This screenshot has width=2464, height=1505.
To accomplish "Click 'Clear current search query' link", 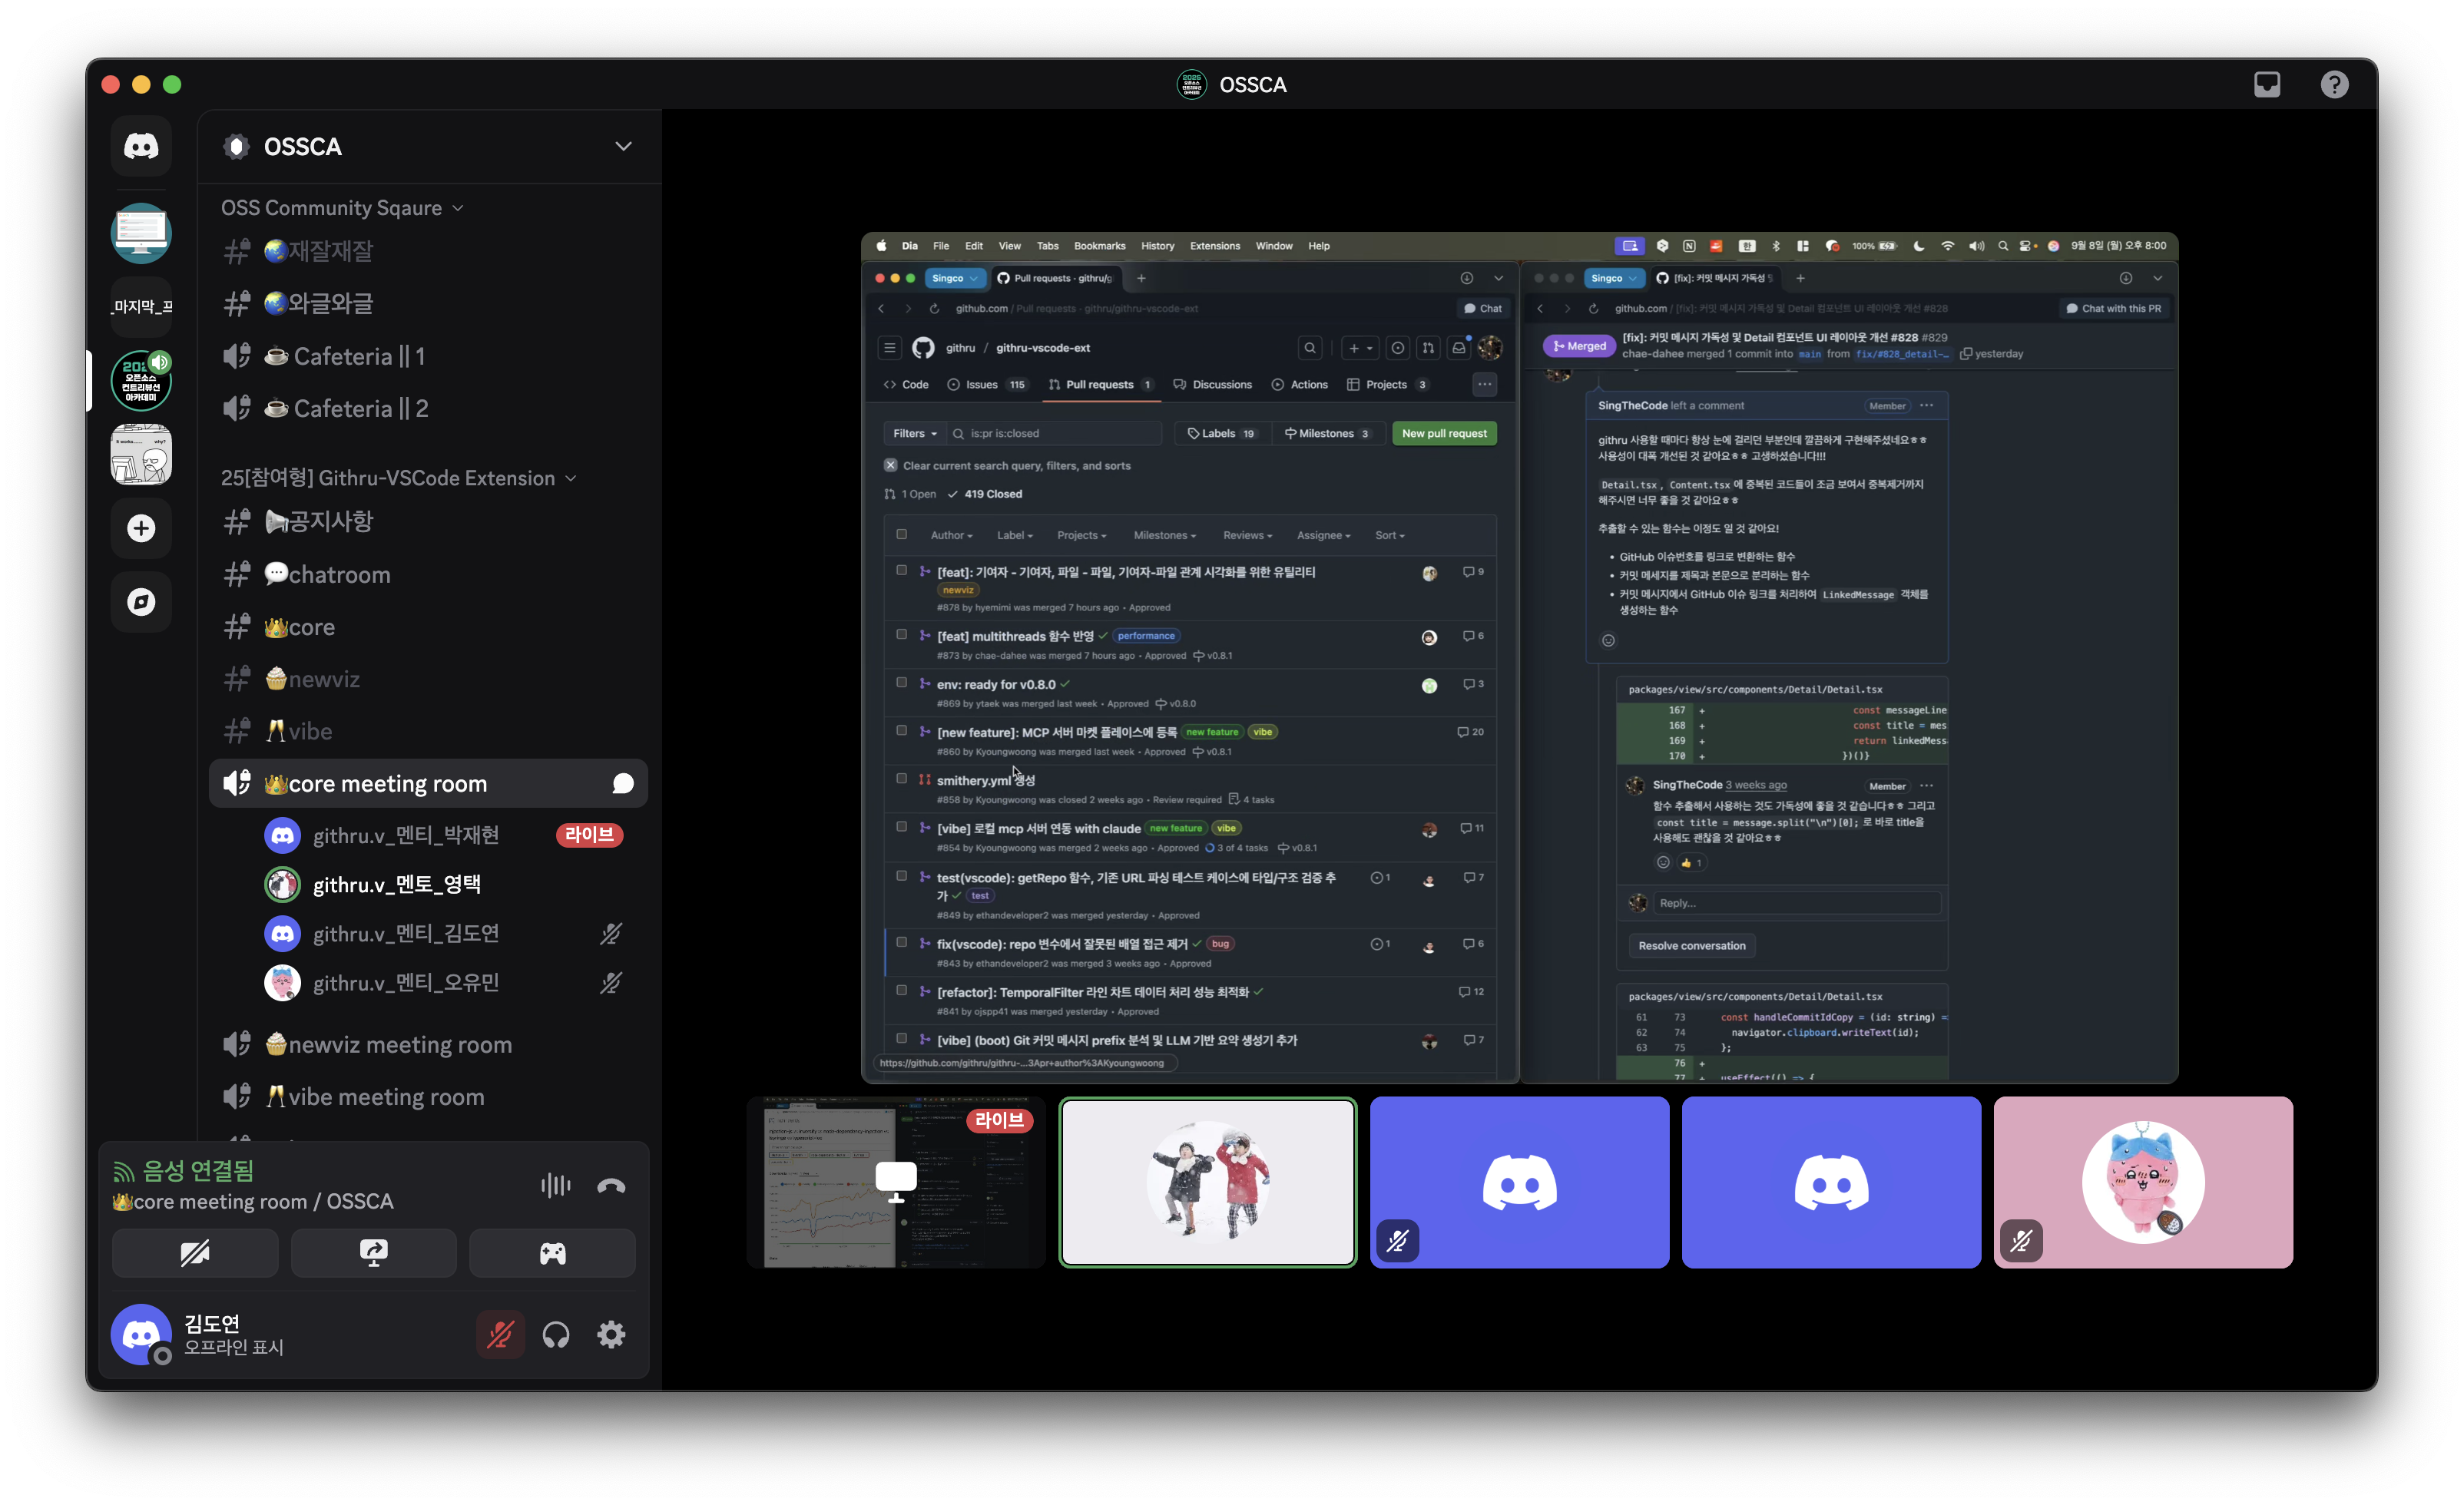I will [1008, 465].
